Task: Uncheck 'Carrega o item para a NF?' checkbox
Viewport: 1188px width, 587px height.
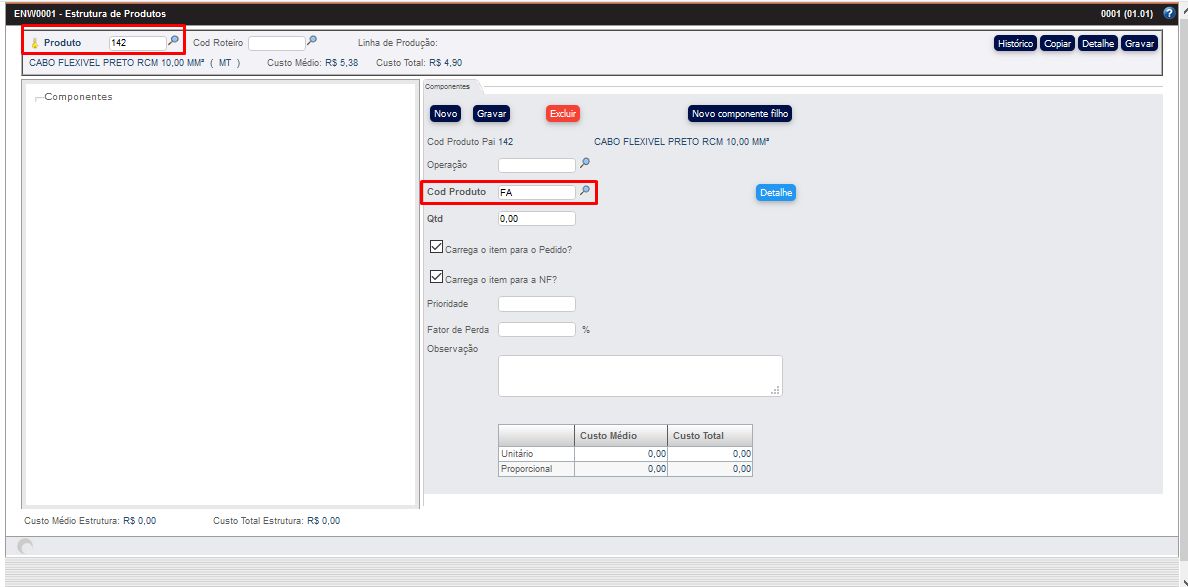Action: point(435,277)
